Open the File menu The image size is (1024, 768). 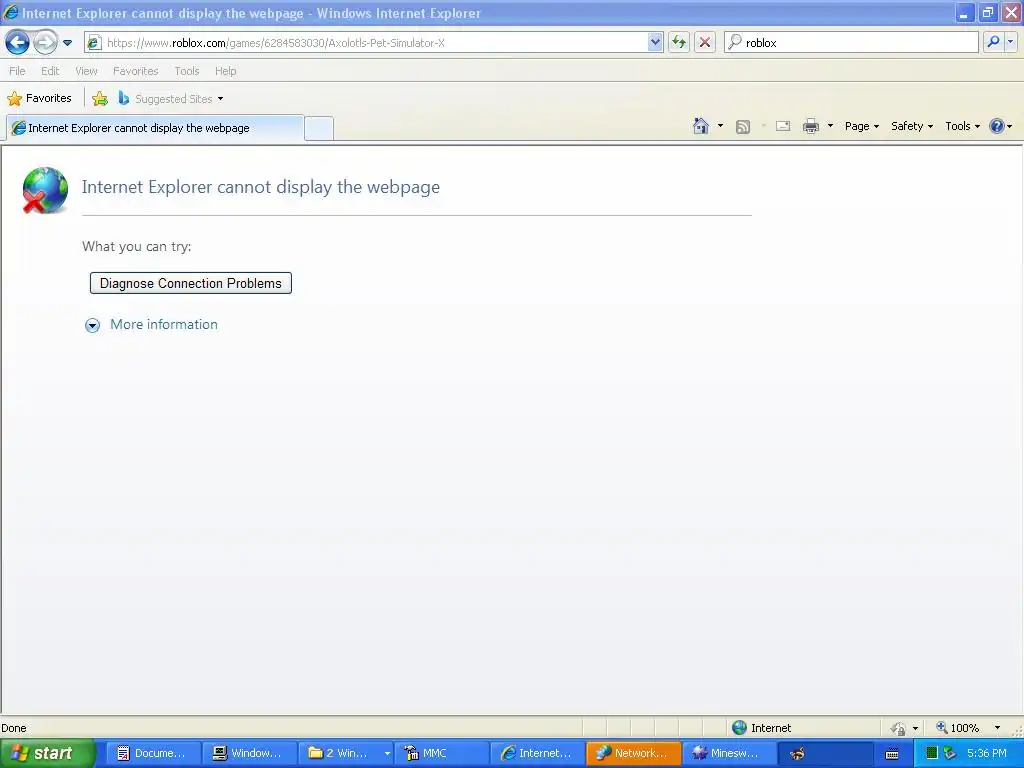click(x=17, y=71)
